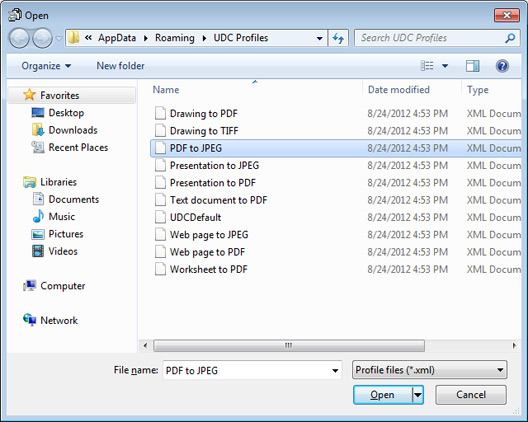The height and width of the screenshot is (422, 528).
Task: Click the search magnifier icon
Action: (x=510, y=38)
